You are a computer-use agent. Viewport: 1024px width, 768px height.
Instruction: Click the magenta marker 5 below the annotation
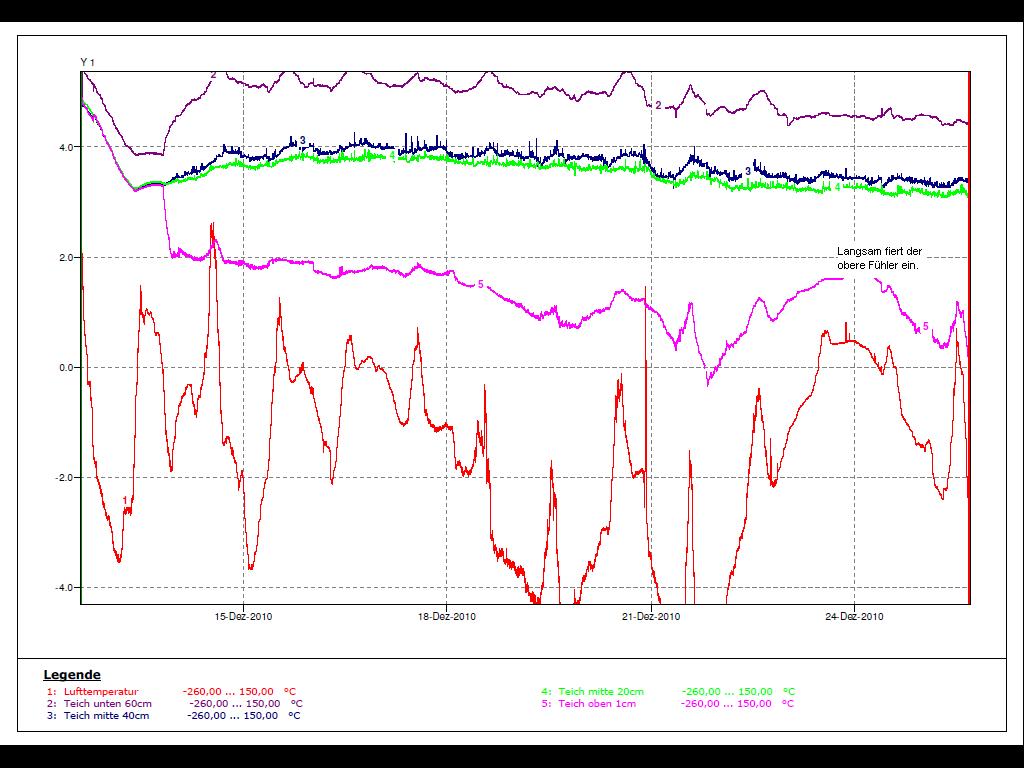coord(925,326)
